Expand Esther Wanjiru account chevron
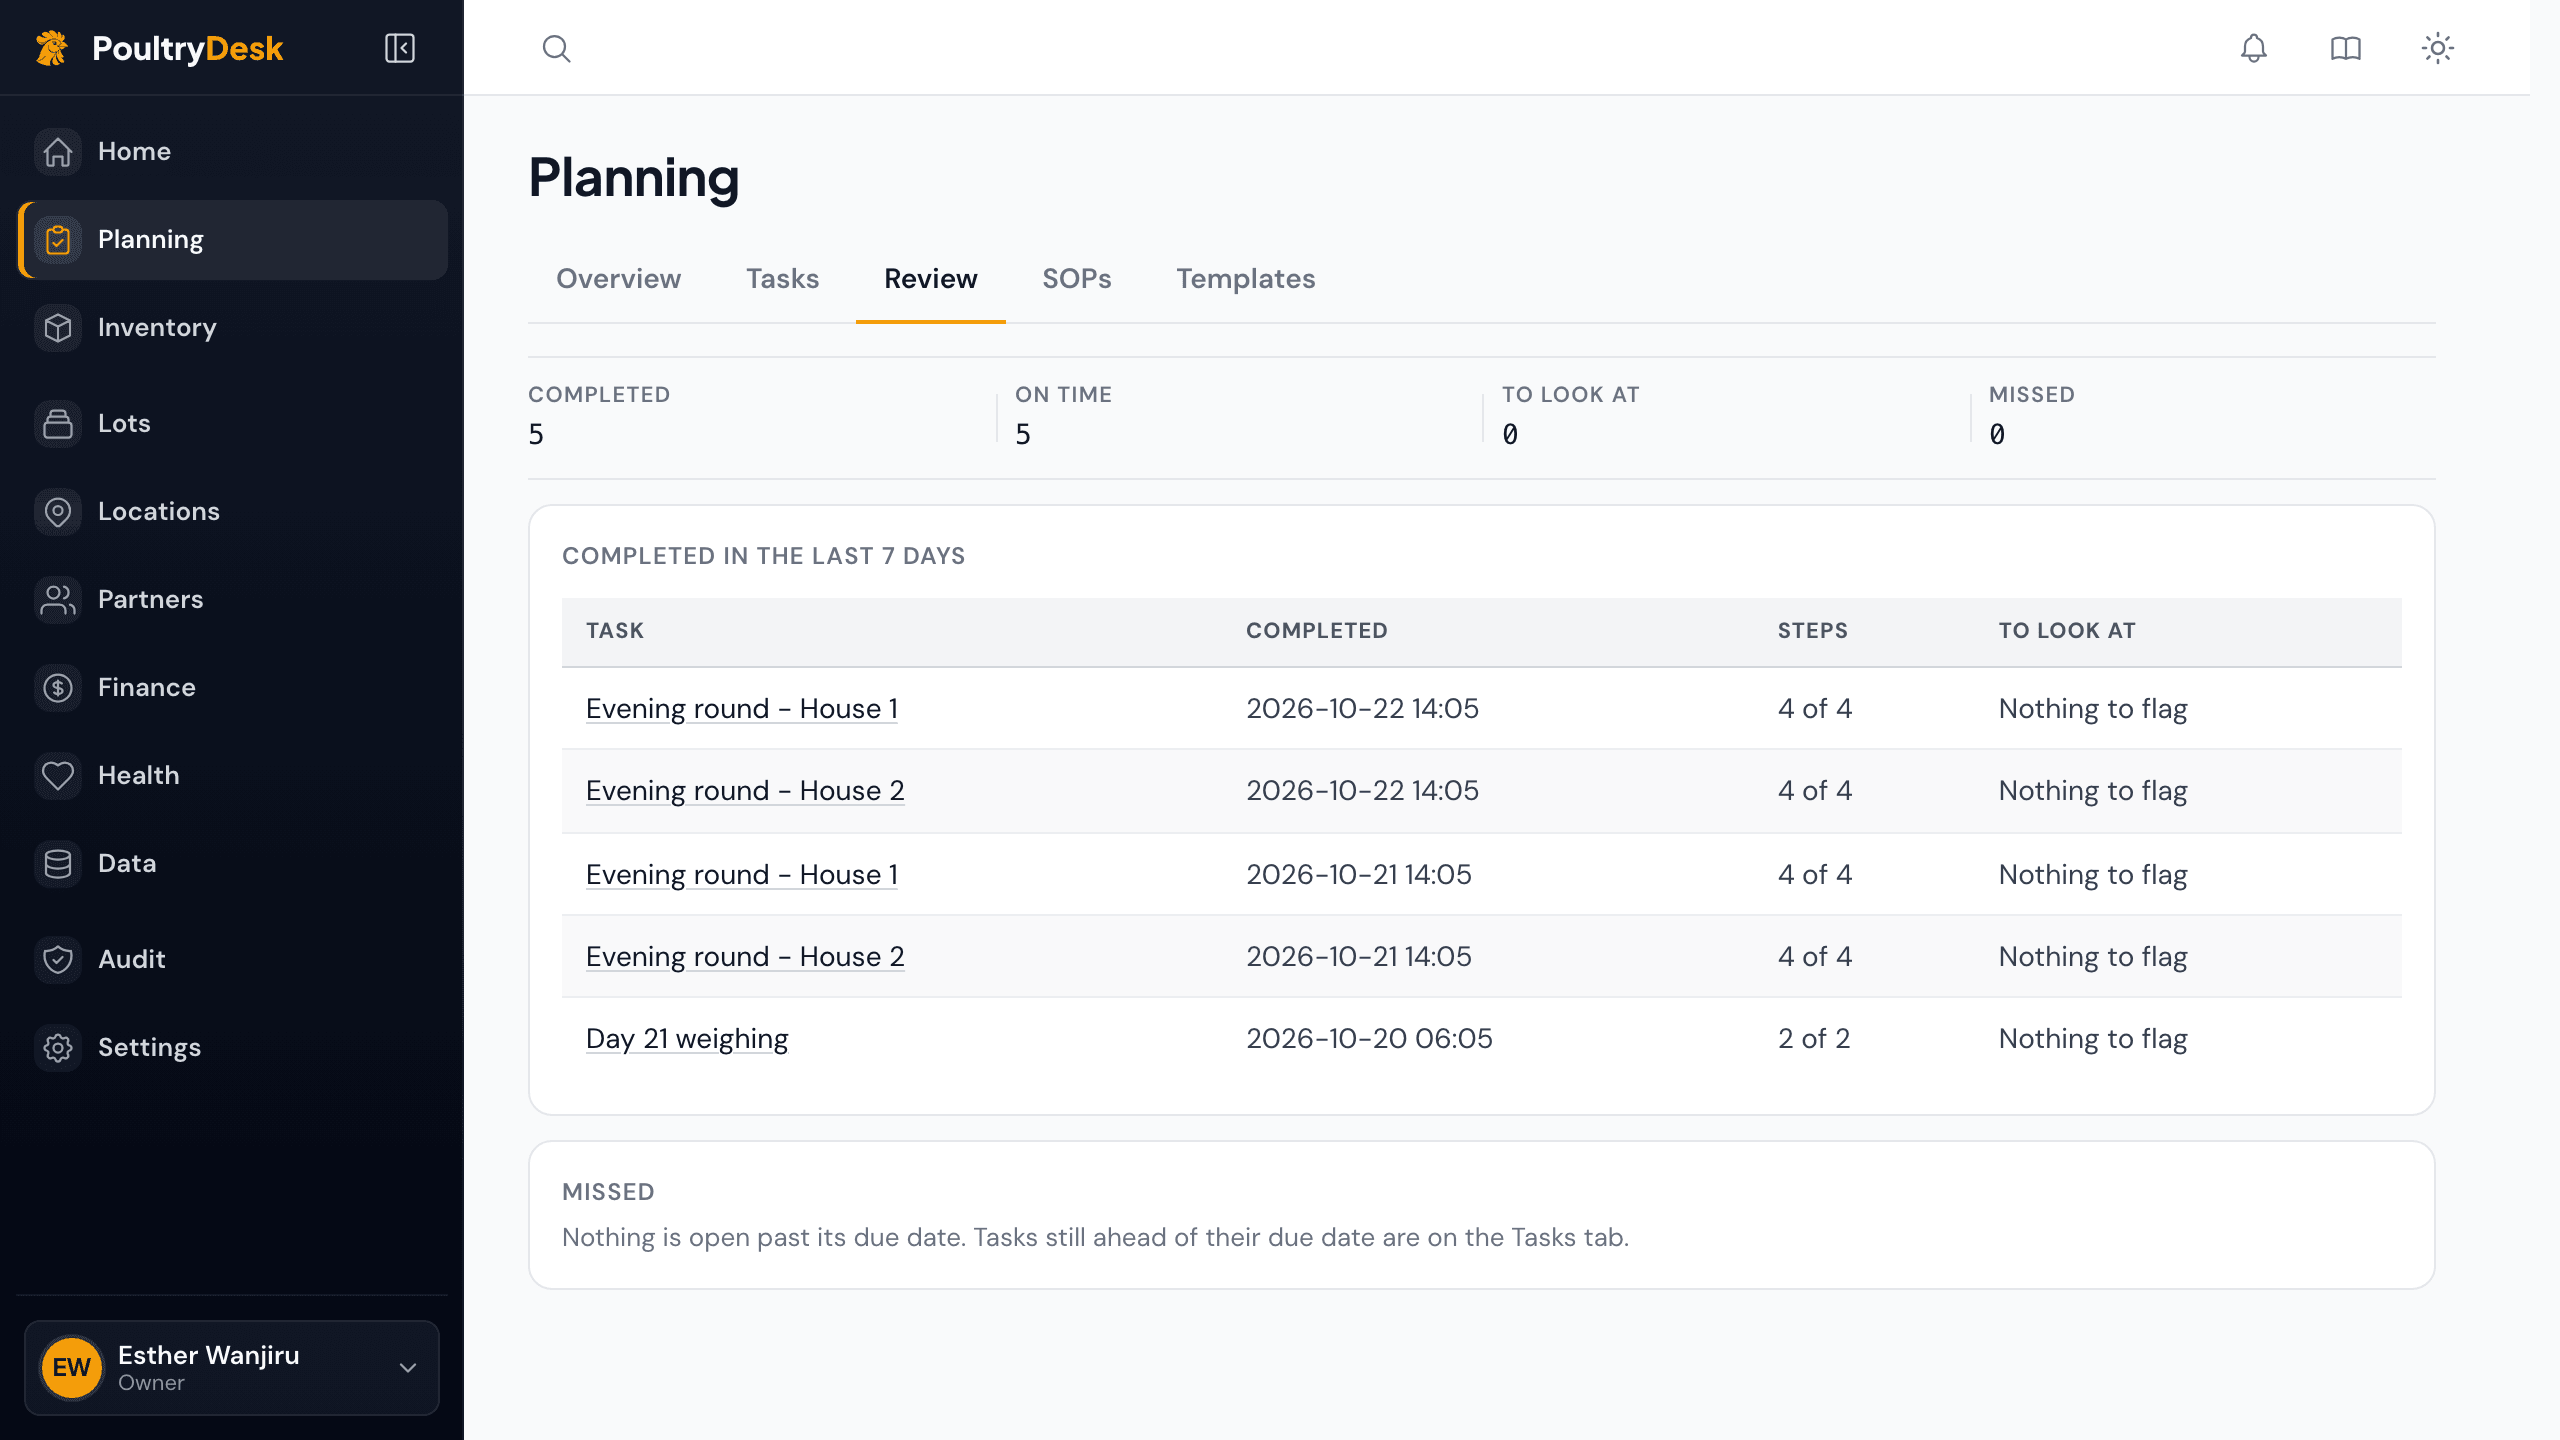Image resolution: width=2560 pixels, height=1440 pixels. tap(408, 1367)
